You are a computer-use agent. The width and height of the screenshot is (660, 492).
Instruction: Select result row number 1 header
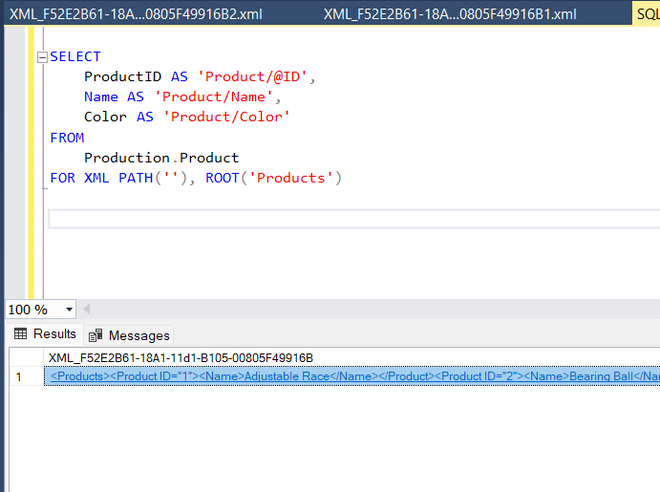[27, 376]
